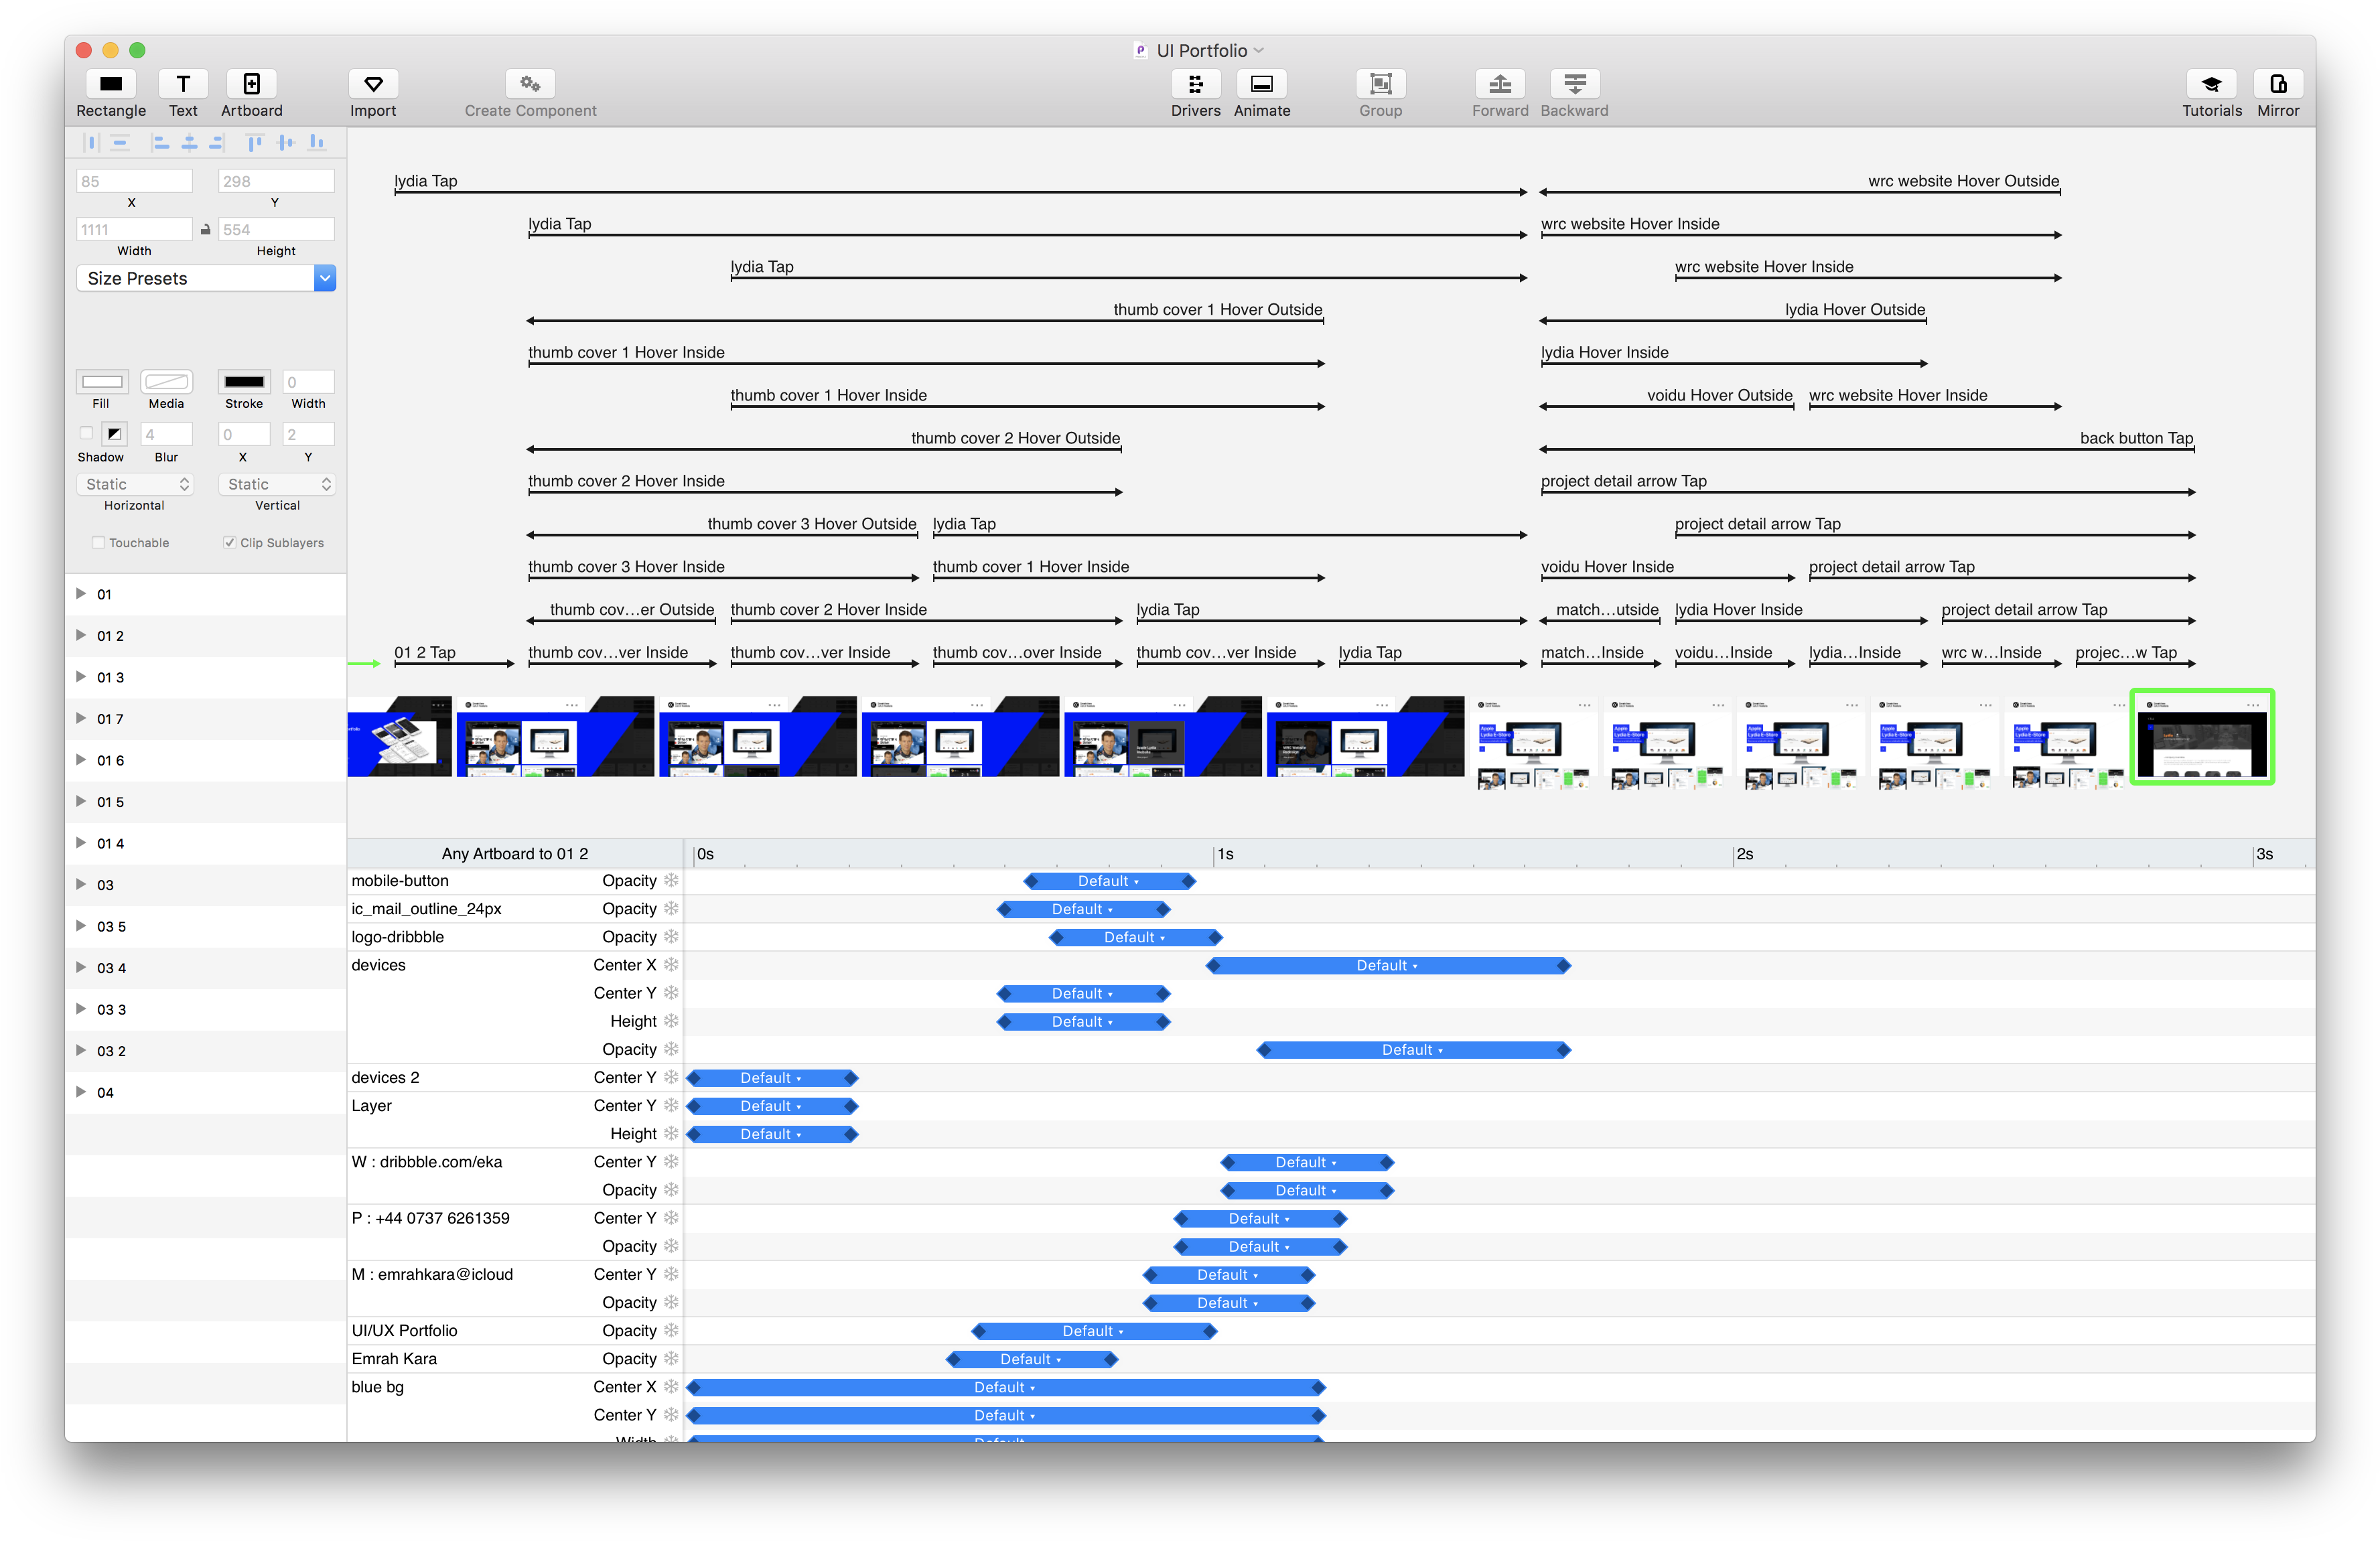2380x1541 pixels.
Task: Open Horizontal Static constraint dropdown
Action: [135, 484]
